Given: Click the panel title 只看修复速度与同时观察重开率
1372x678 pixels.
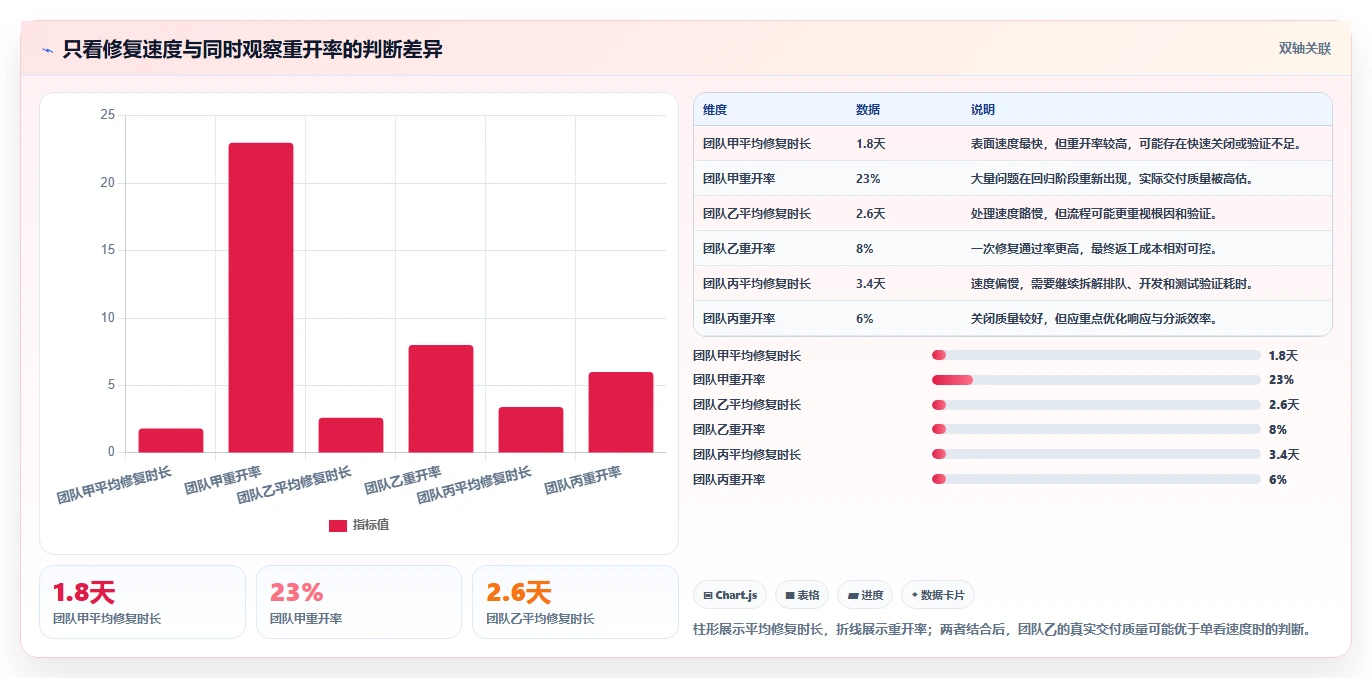Looking at the screenshot, I should 252,50.
